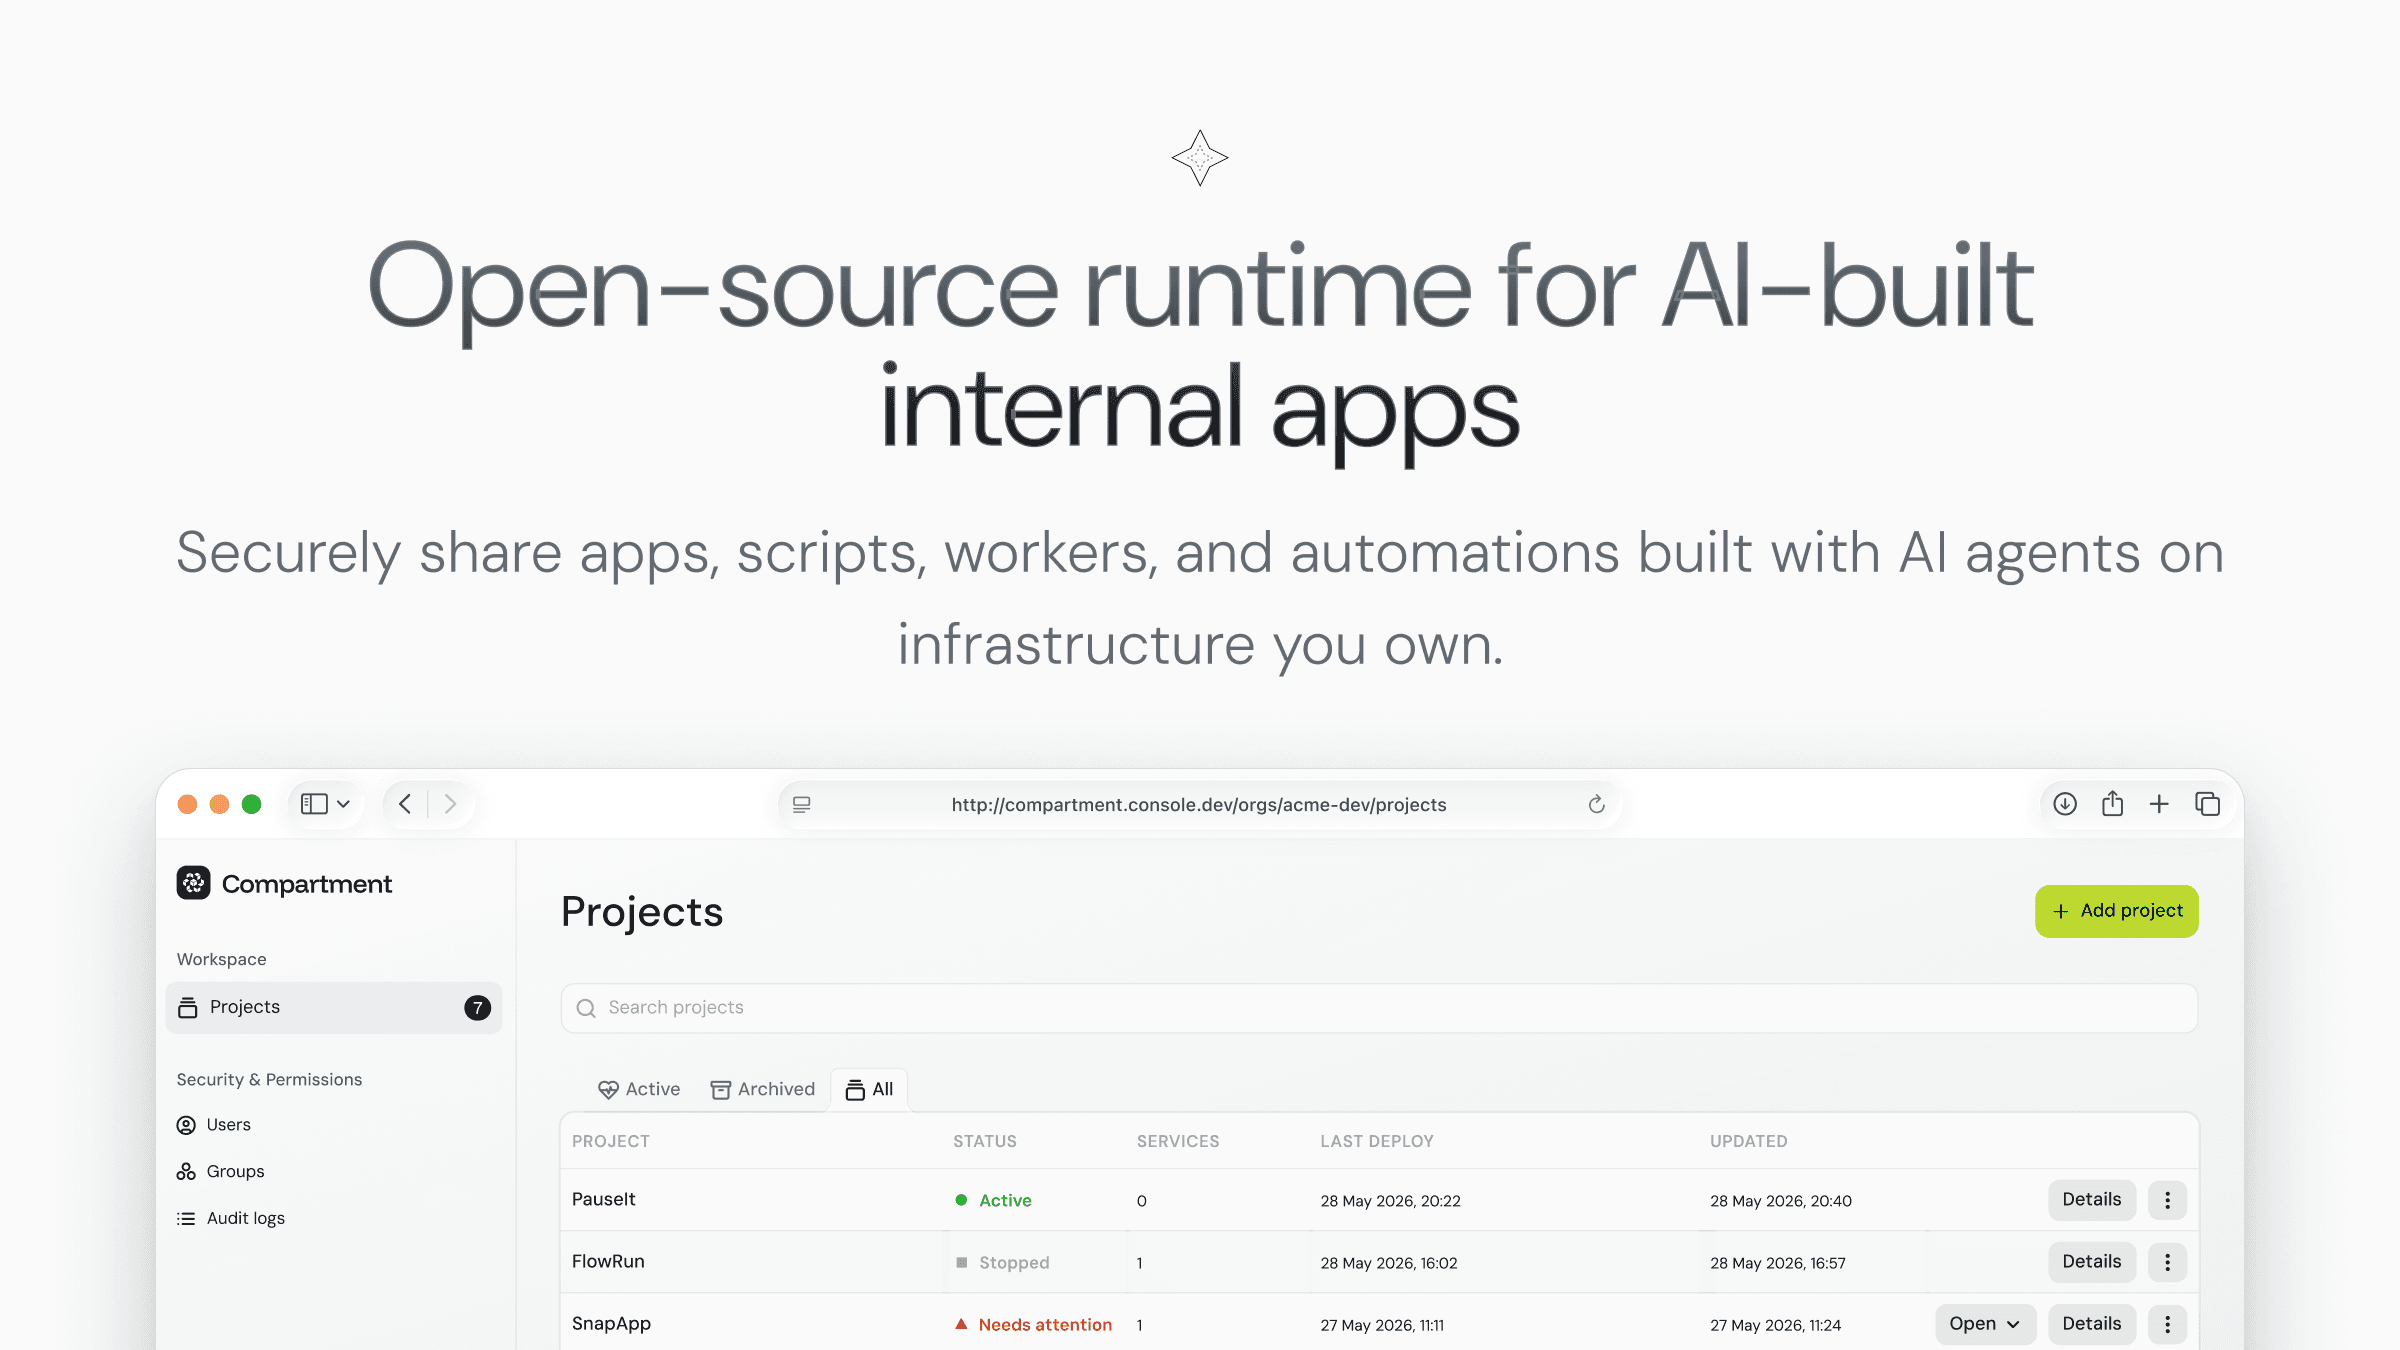Expand the sidebar options chevron
This screenshot has width=2400, height=1350.
click(343, 804)
